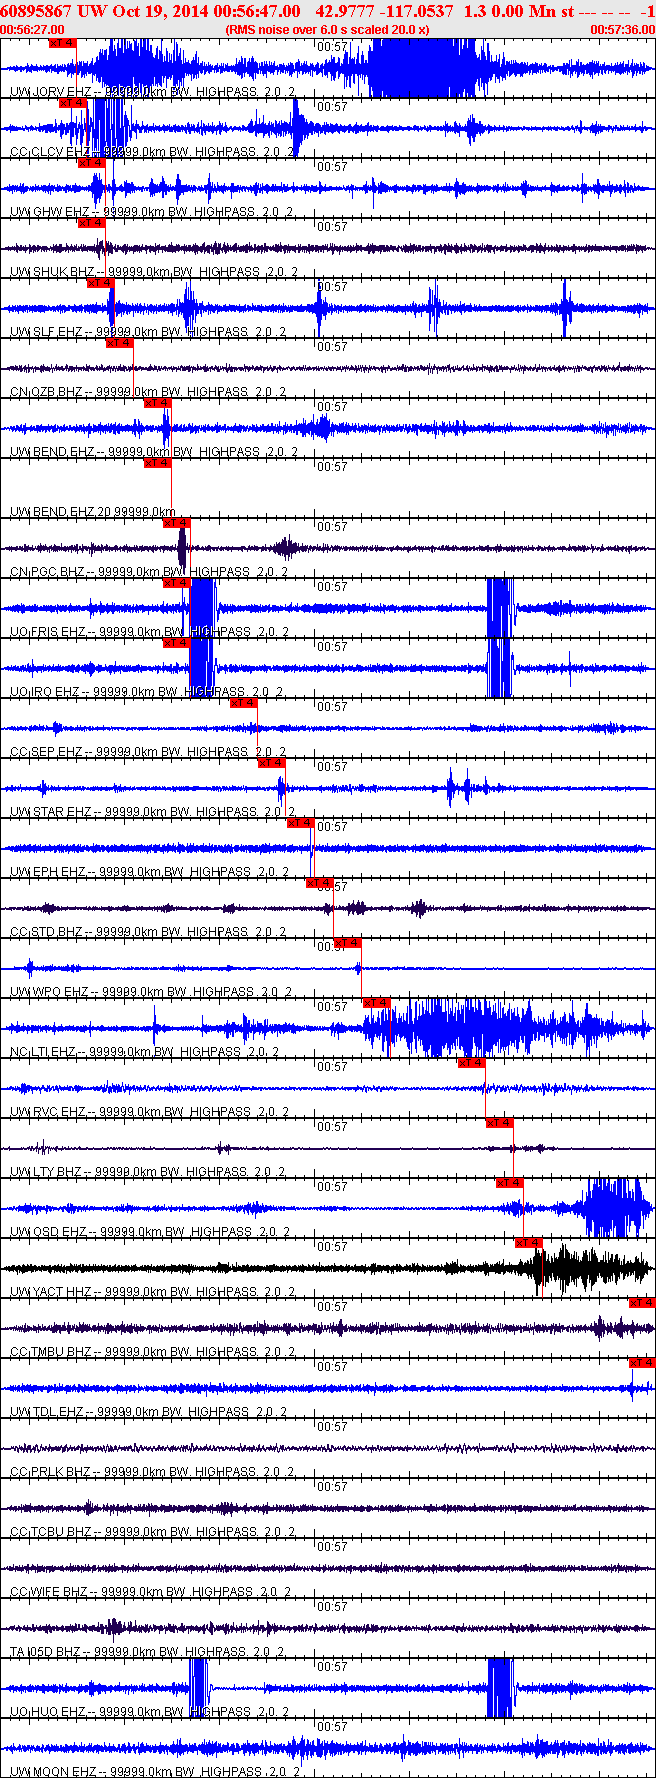Click the red pick marker on YACT trace

click(x=528, y=1243)
